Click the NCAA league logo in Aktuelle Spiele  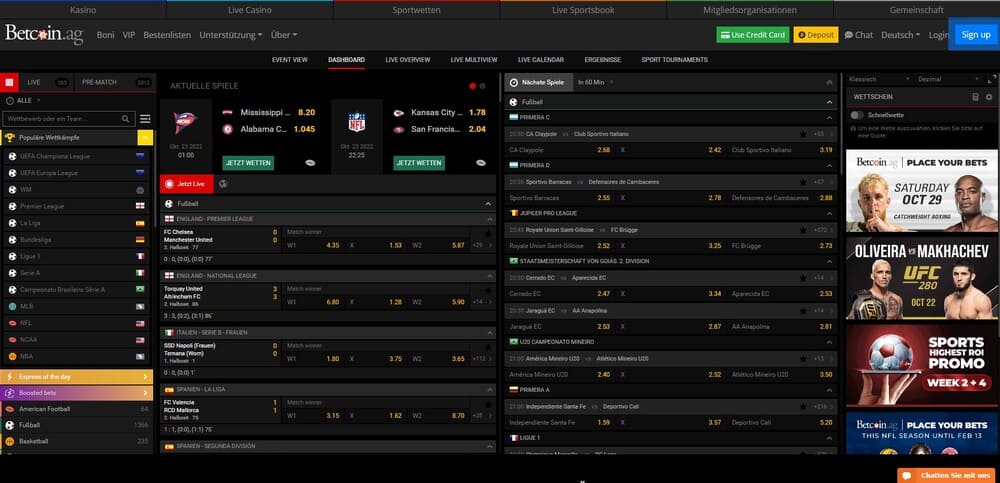click(186, 122)
